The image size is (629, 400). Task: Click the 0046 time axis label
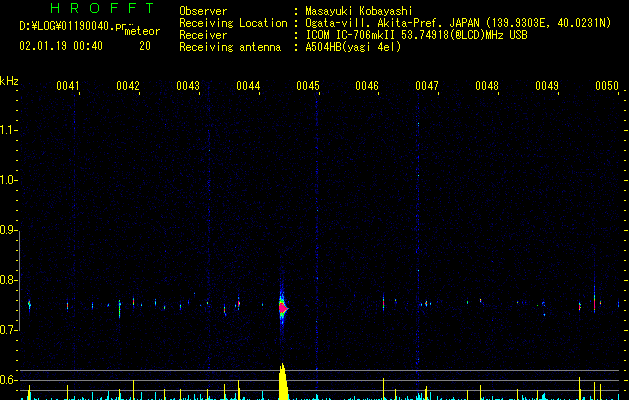tap(367, 86)
